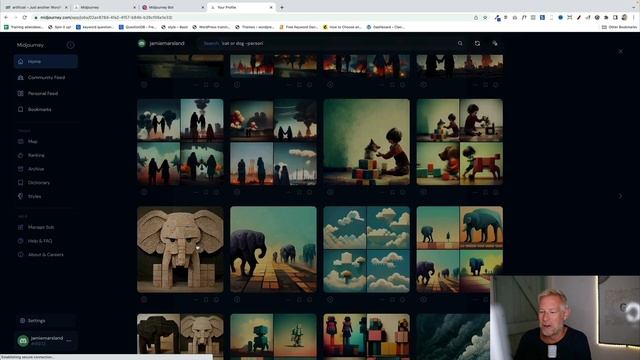Screen dimensions: 640x360
Task: Open the wooden block elephant head image
Action: (180, 249)
